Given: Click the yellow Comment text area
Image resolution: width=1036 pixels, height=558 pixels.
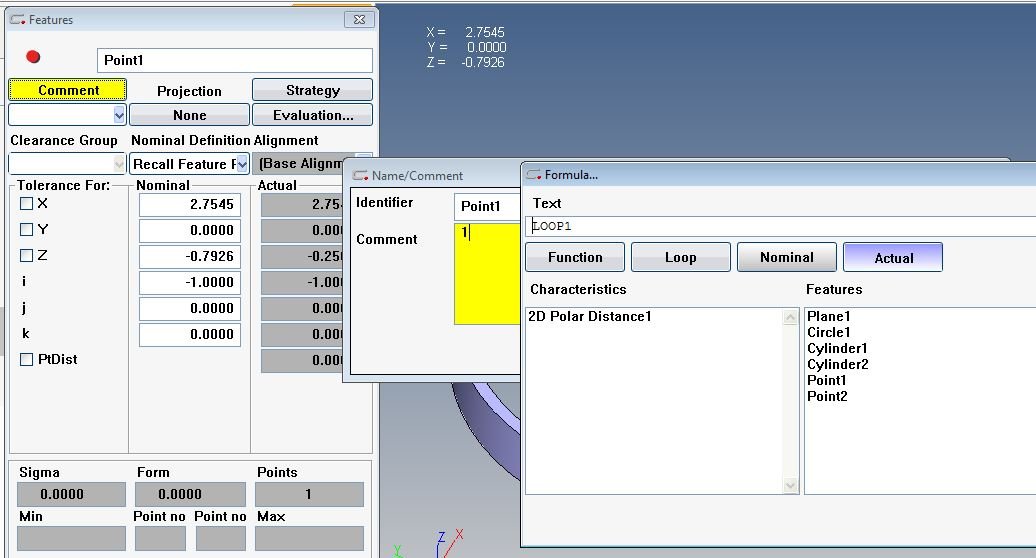Looking at the screenshot, I should coord(488,273).
